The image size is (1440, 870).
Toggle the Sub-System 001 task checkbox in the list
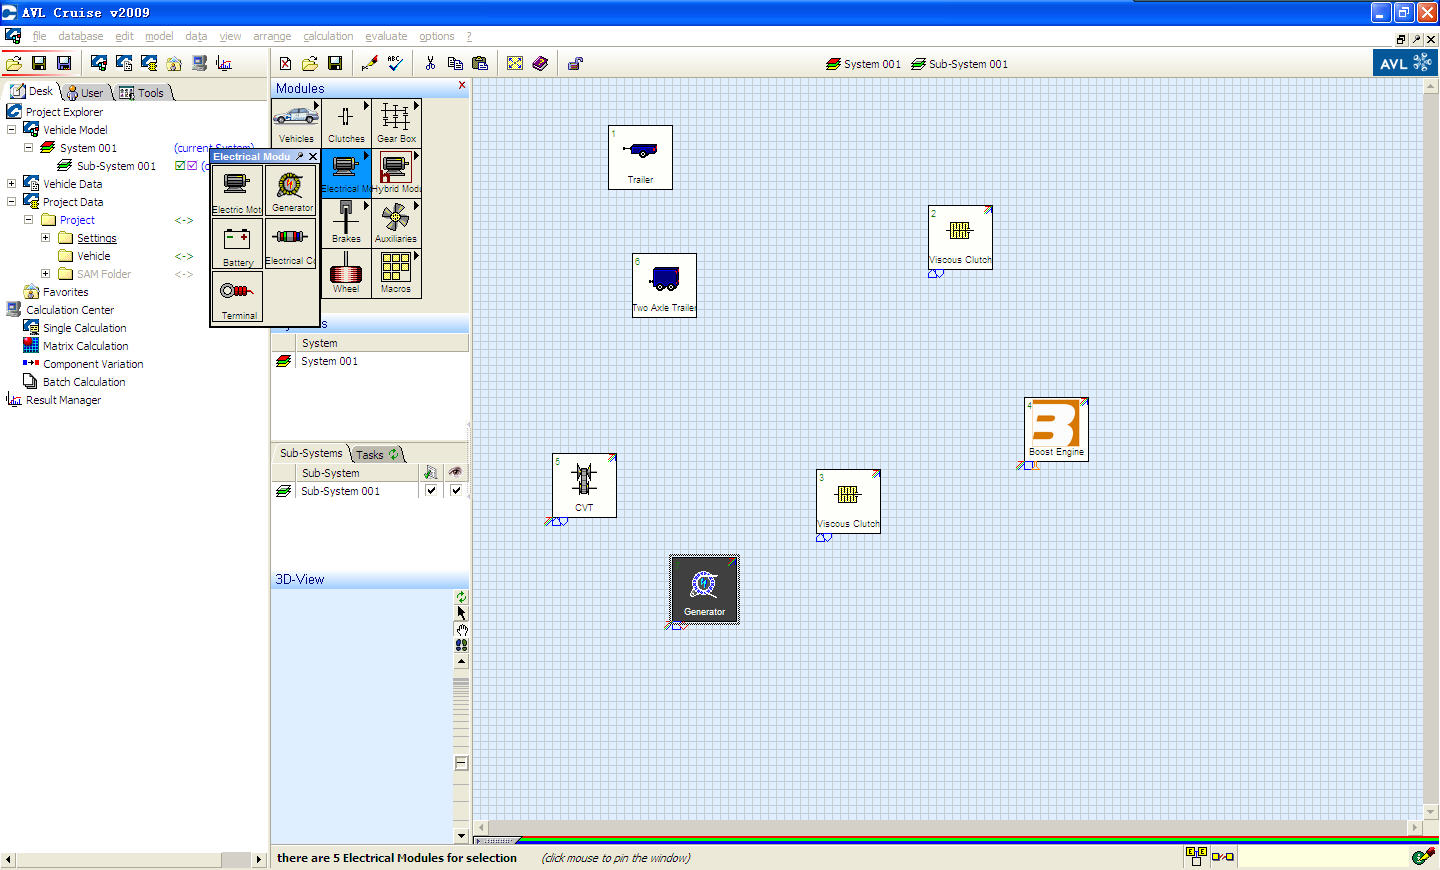point(431,491)
